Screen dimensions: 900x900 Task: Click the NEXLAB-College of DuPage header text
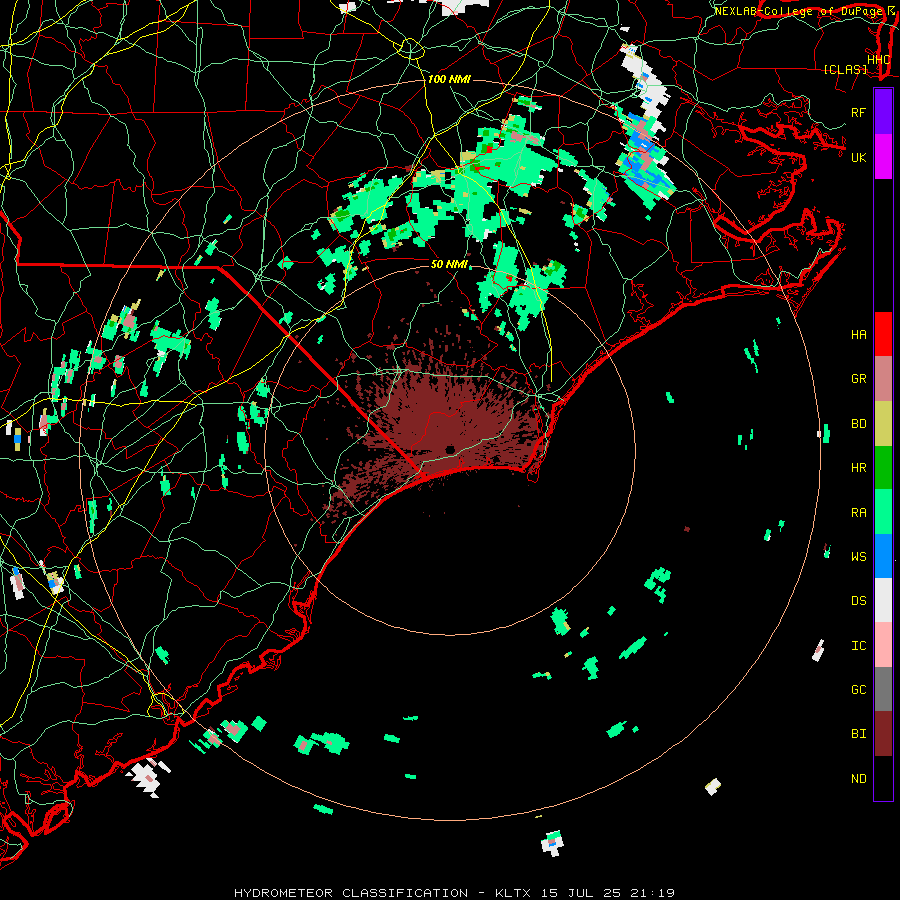point(798,11)
